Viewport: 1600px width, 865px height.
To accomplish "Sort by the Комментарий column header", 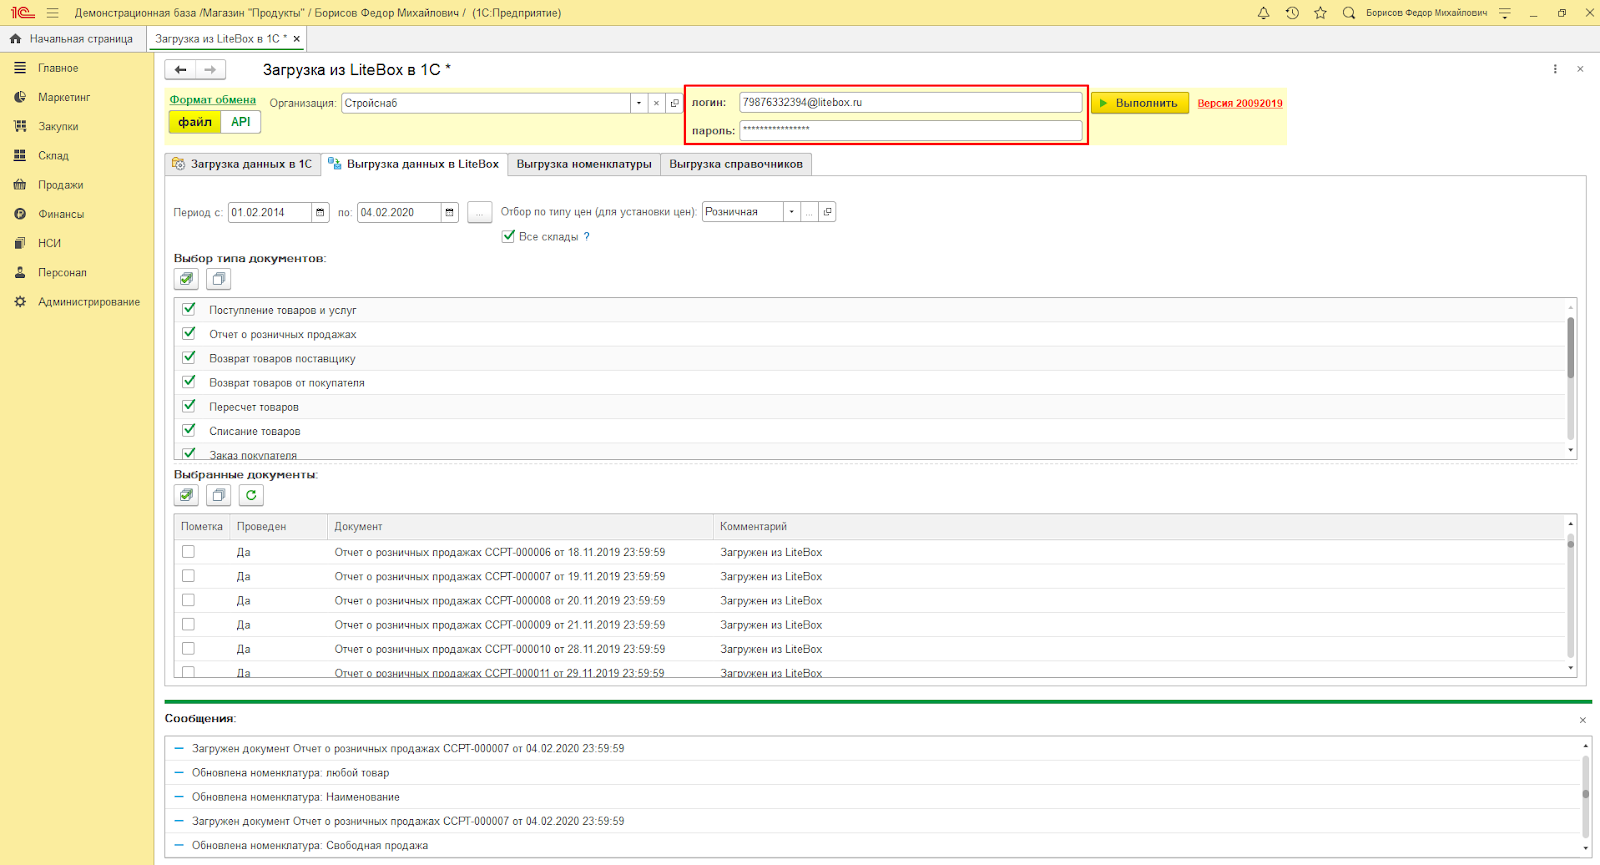I will [1139, 526].
